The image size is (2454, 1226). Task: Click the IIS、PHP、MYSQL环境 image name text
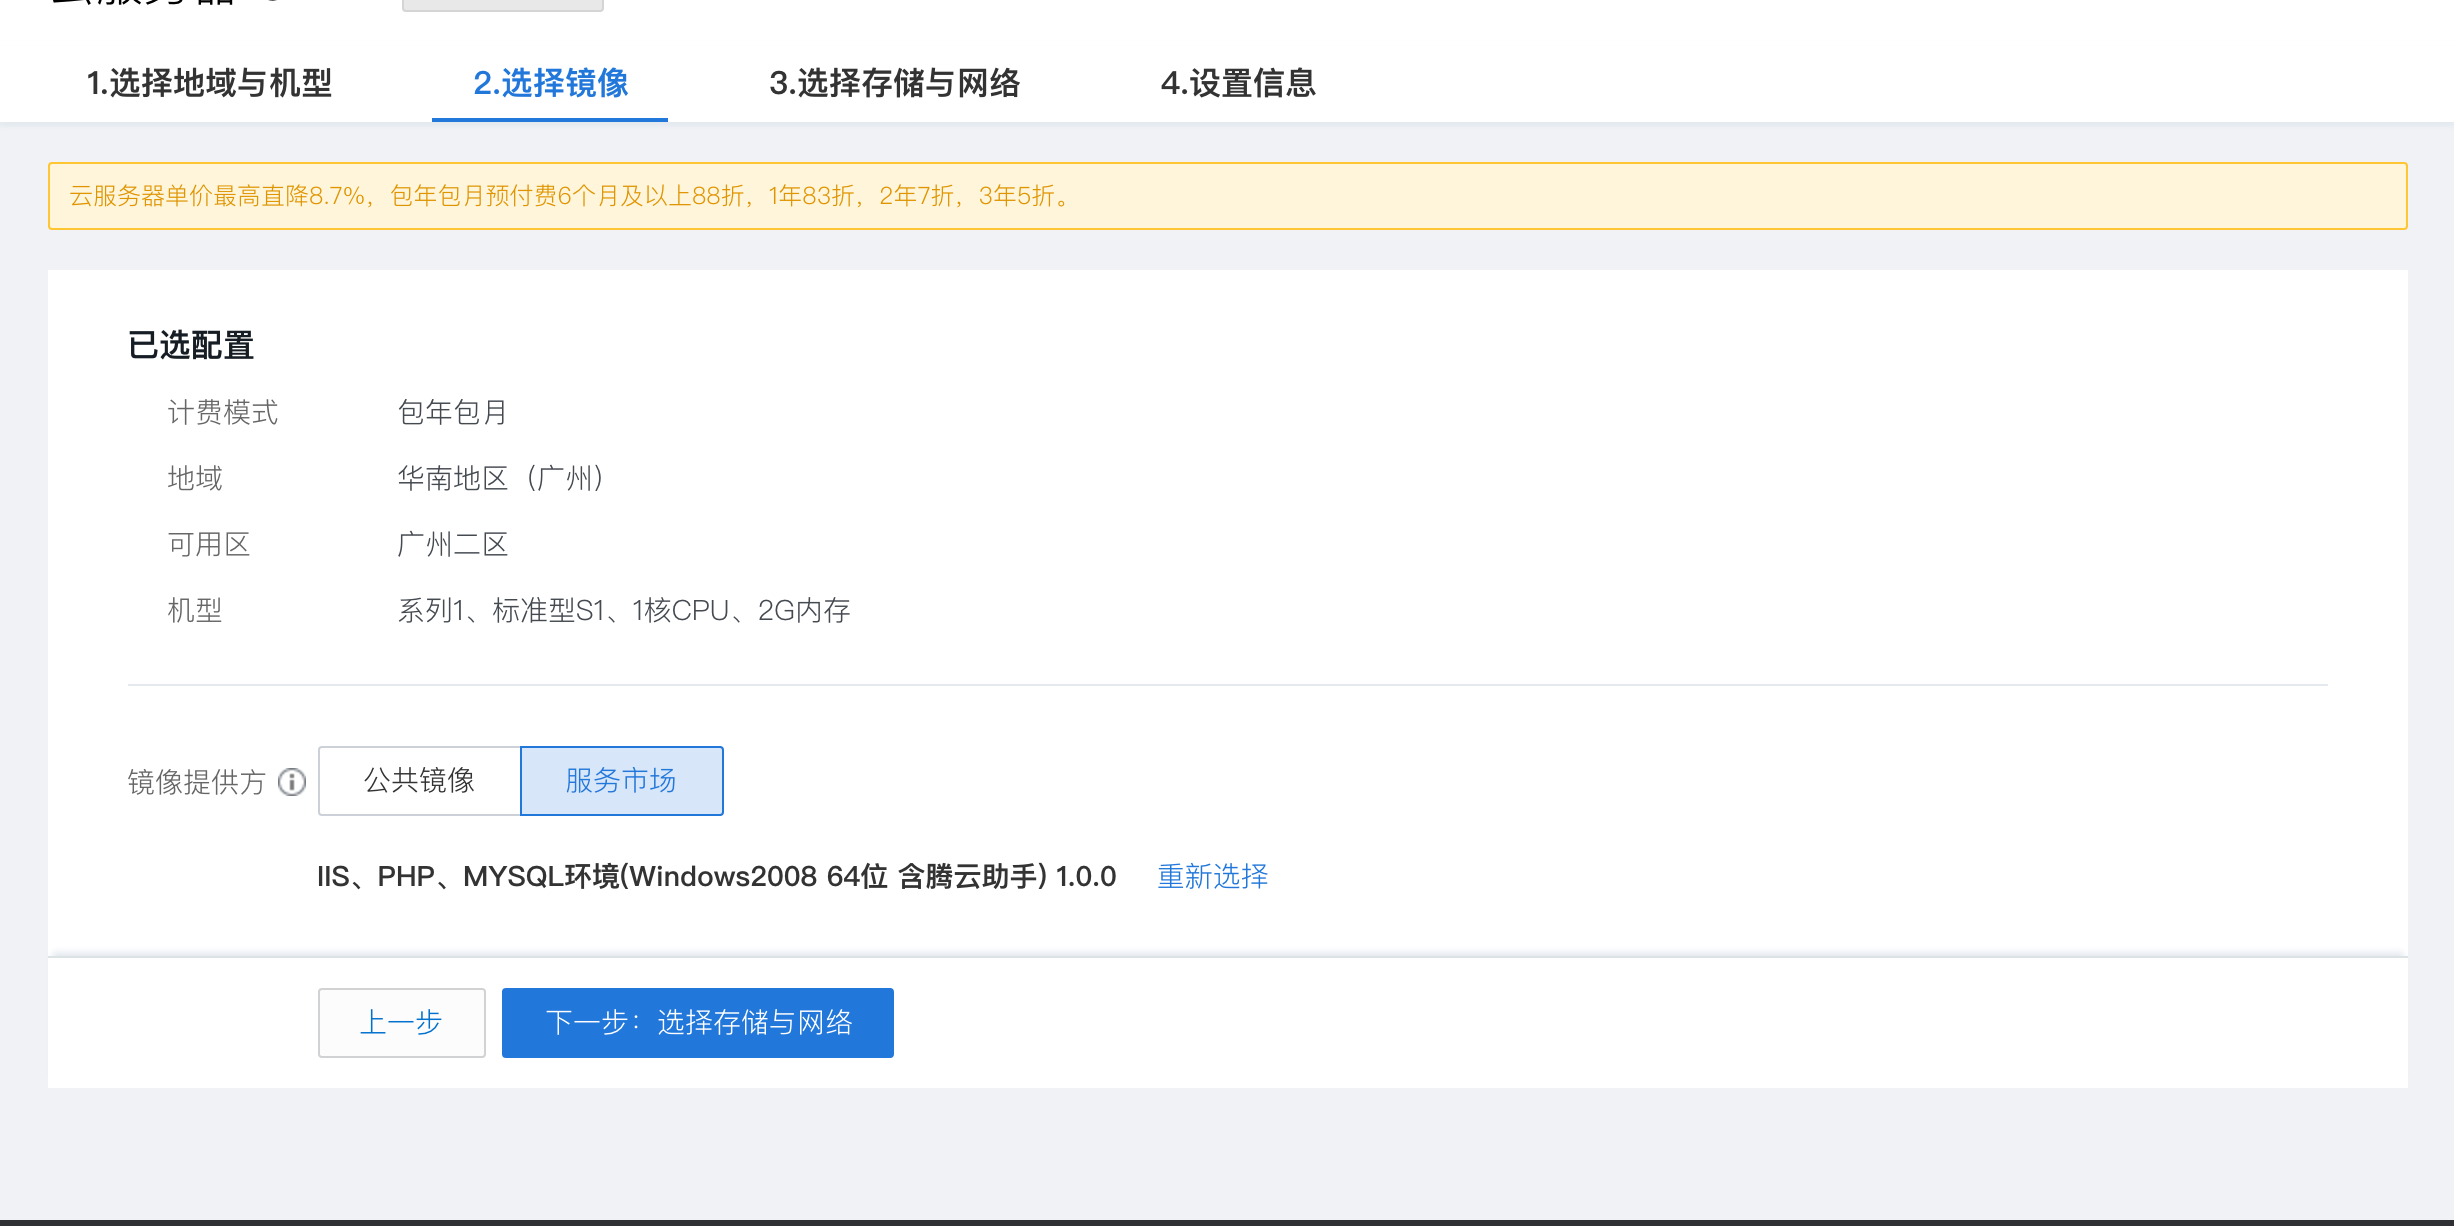pos(716,877)
